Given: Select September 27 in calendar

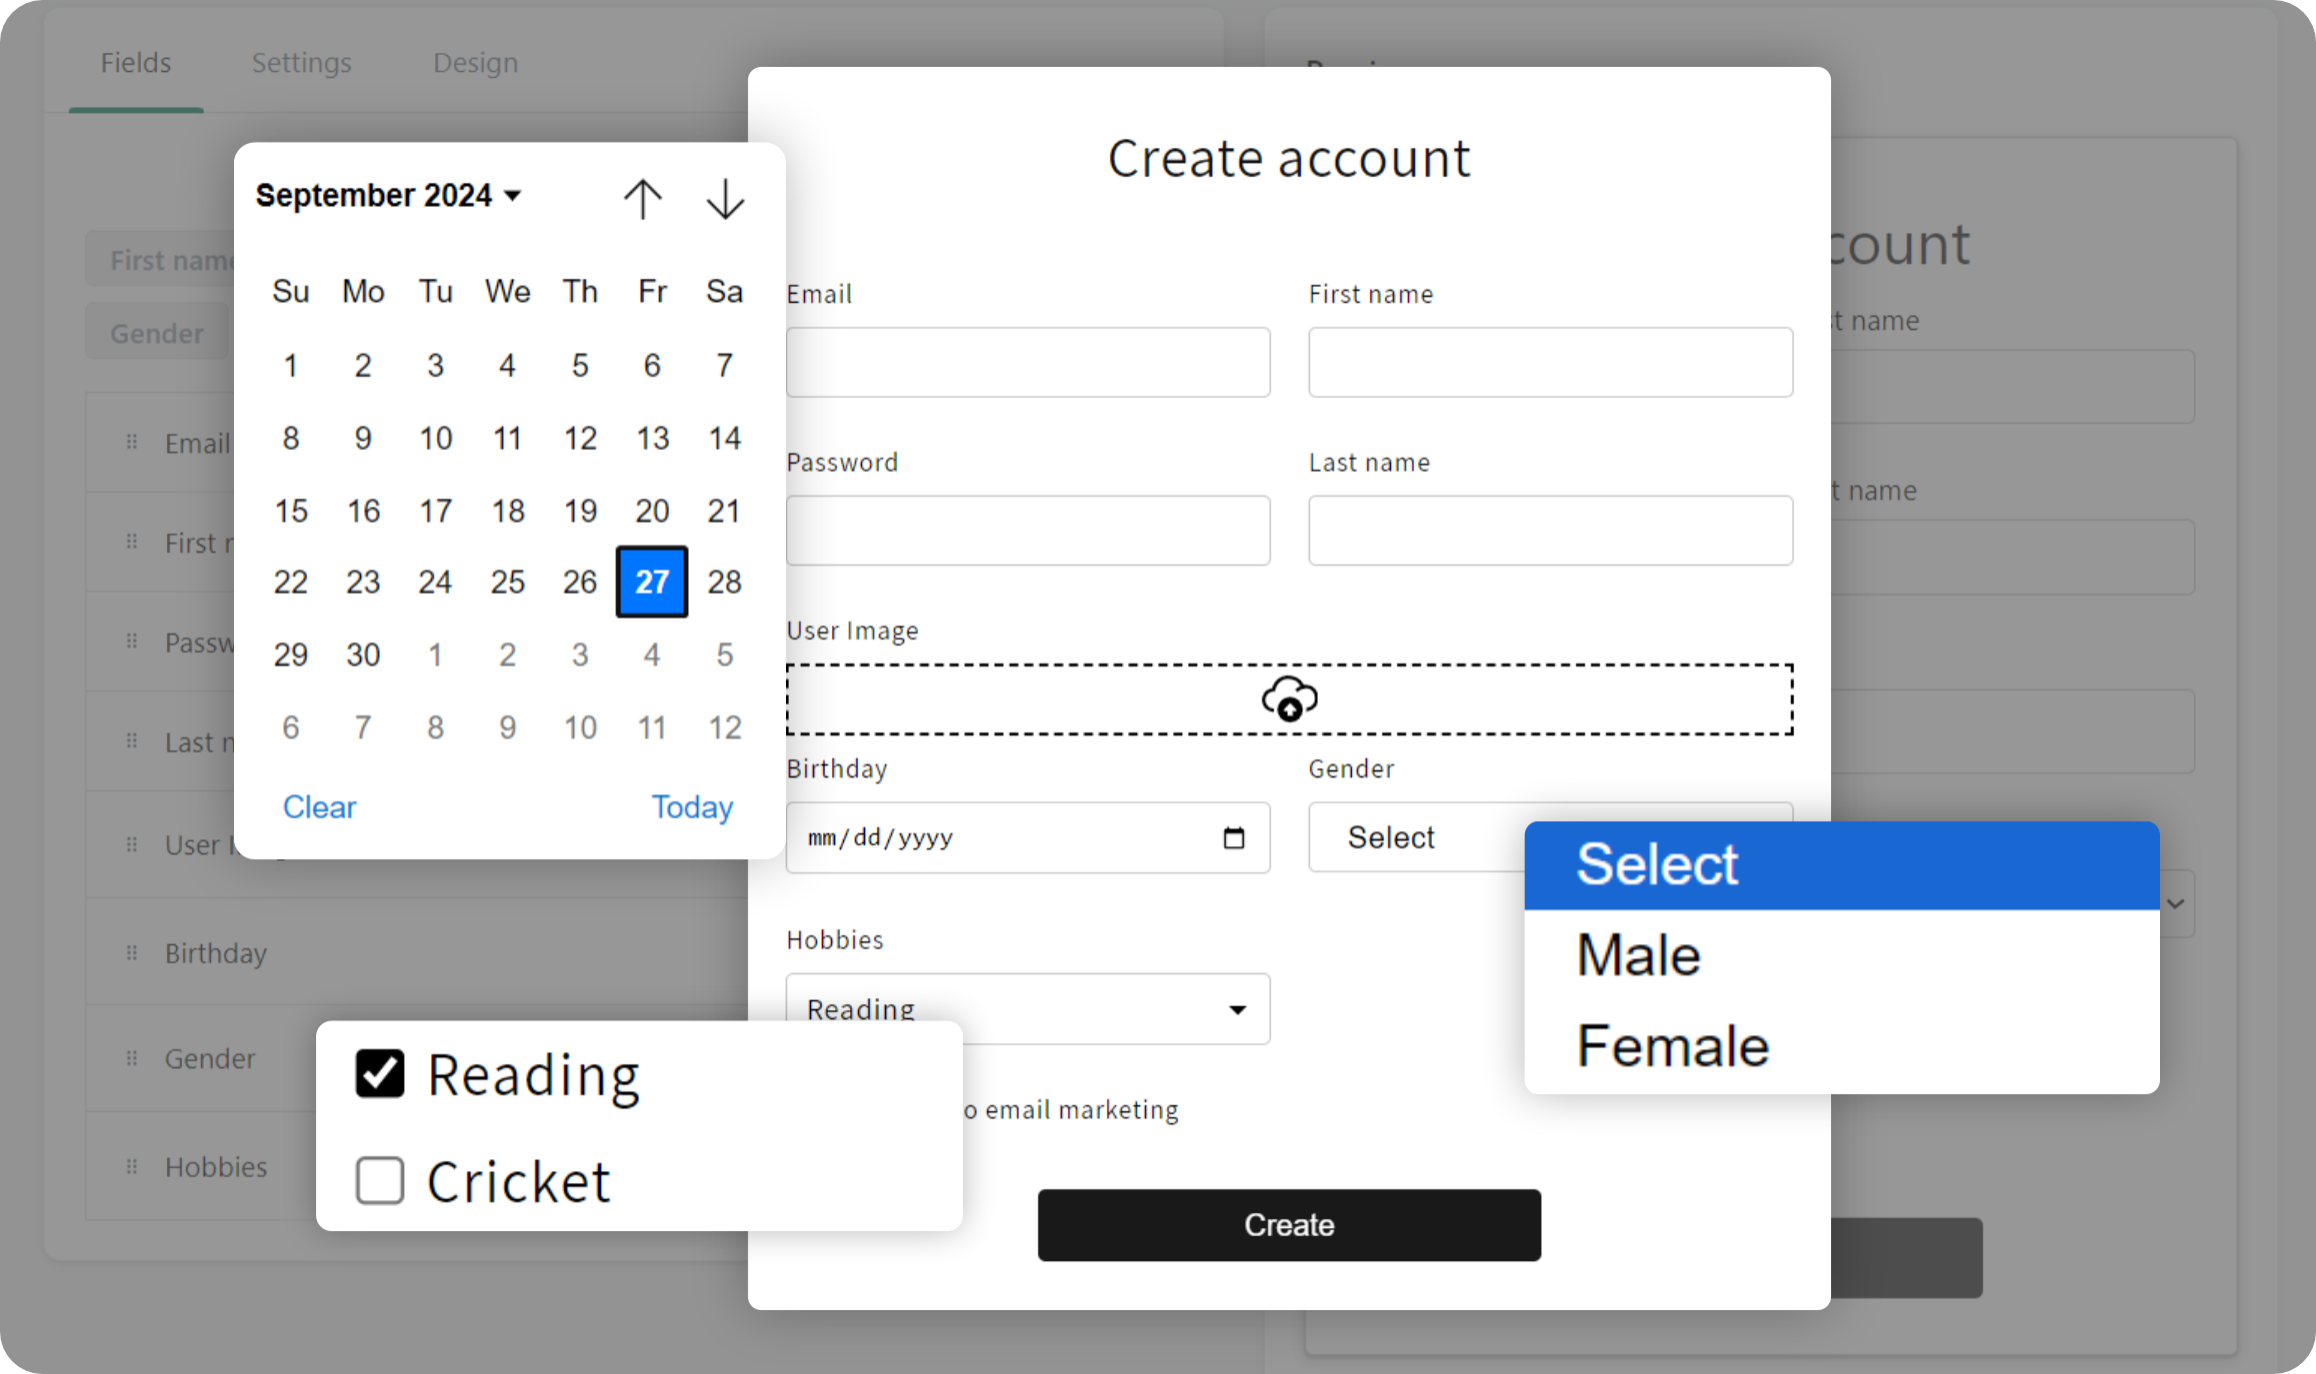Looking at the screenshot, I should pos(652,581).
